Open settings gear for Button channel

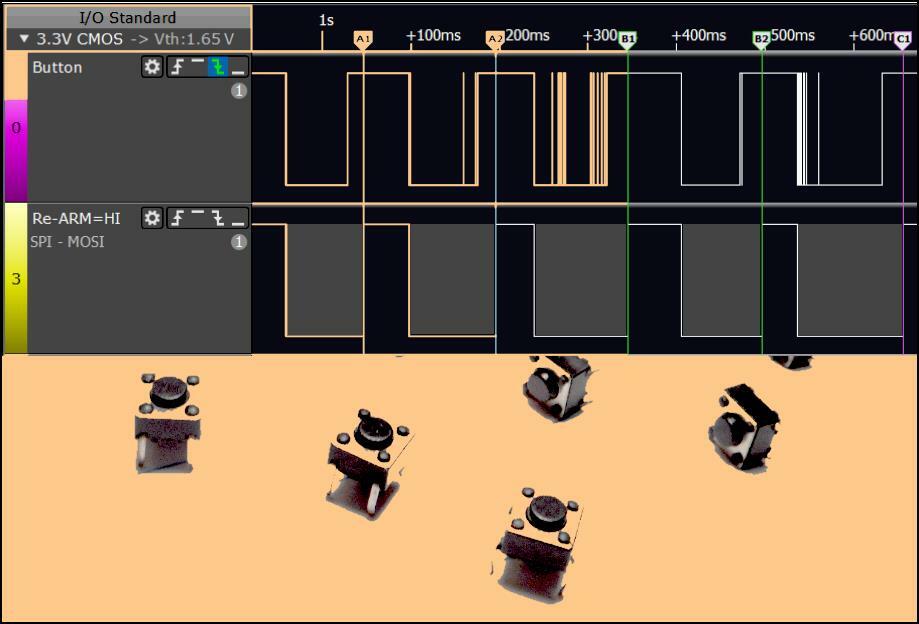(152, 67)
